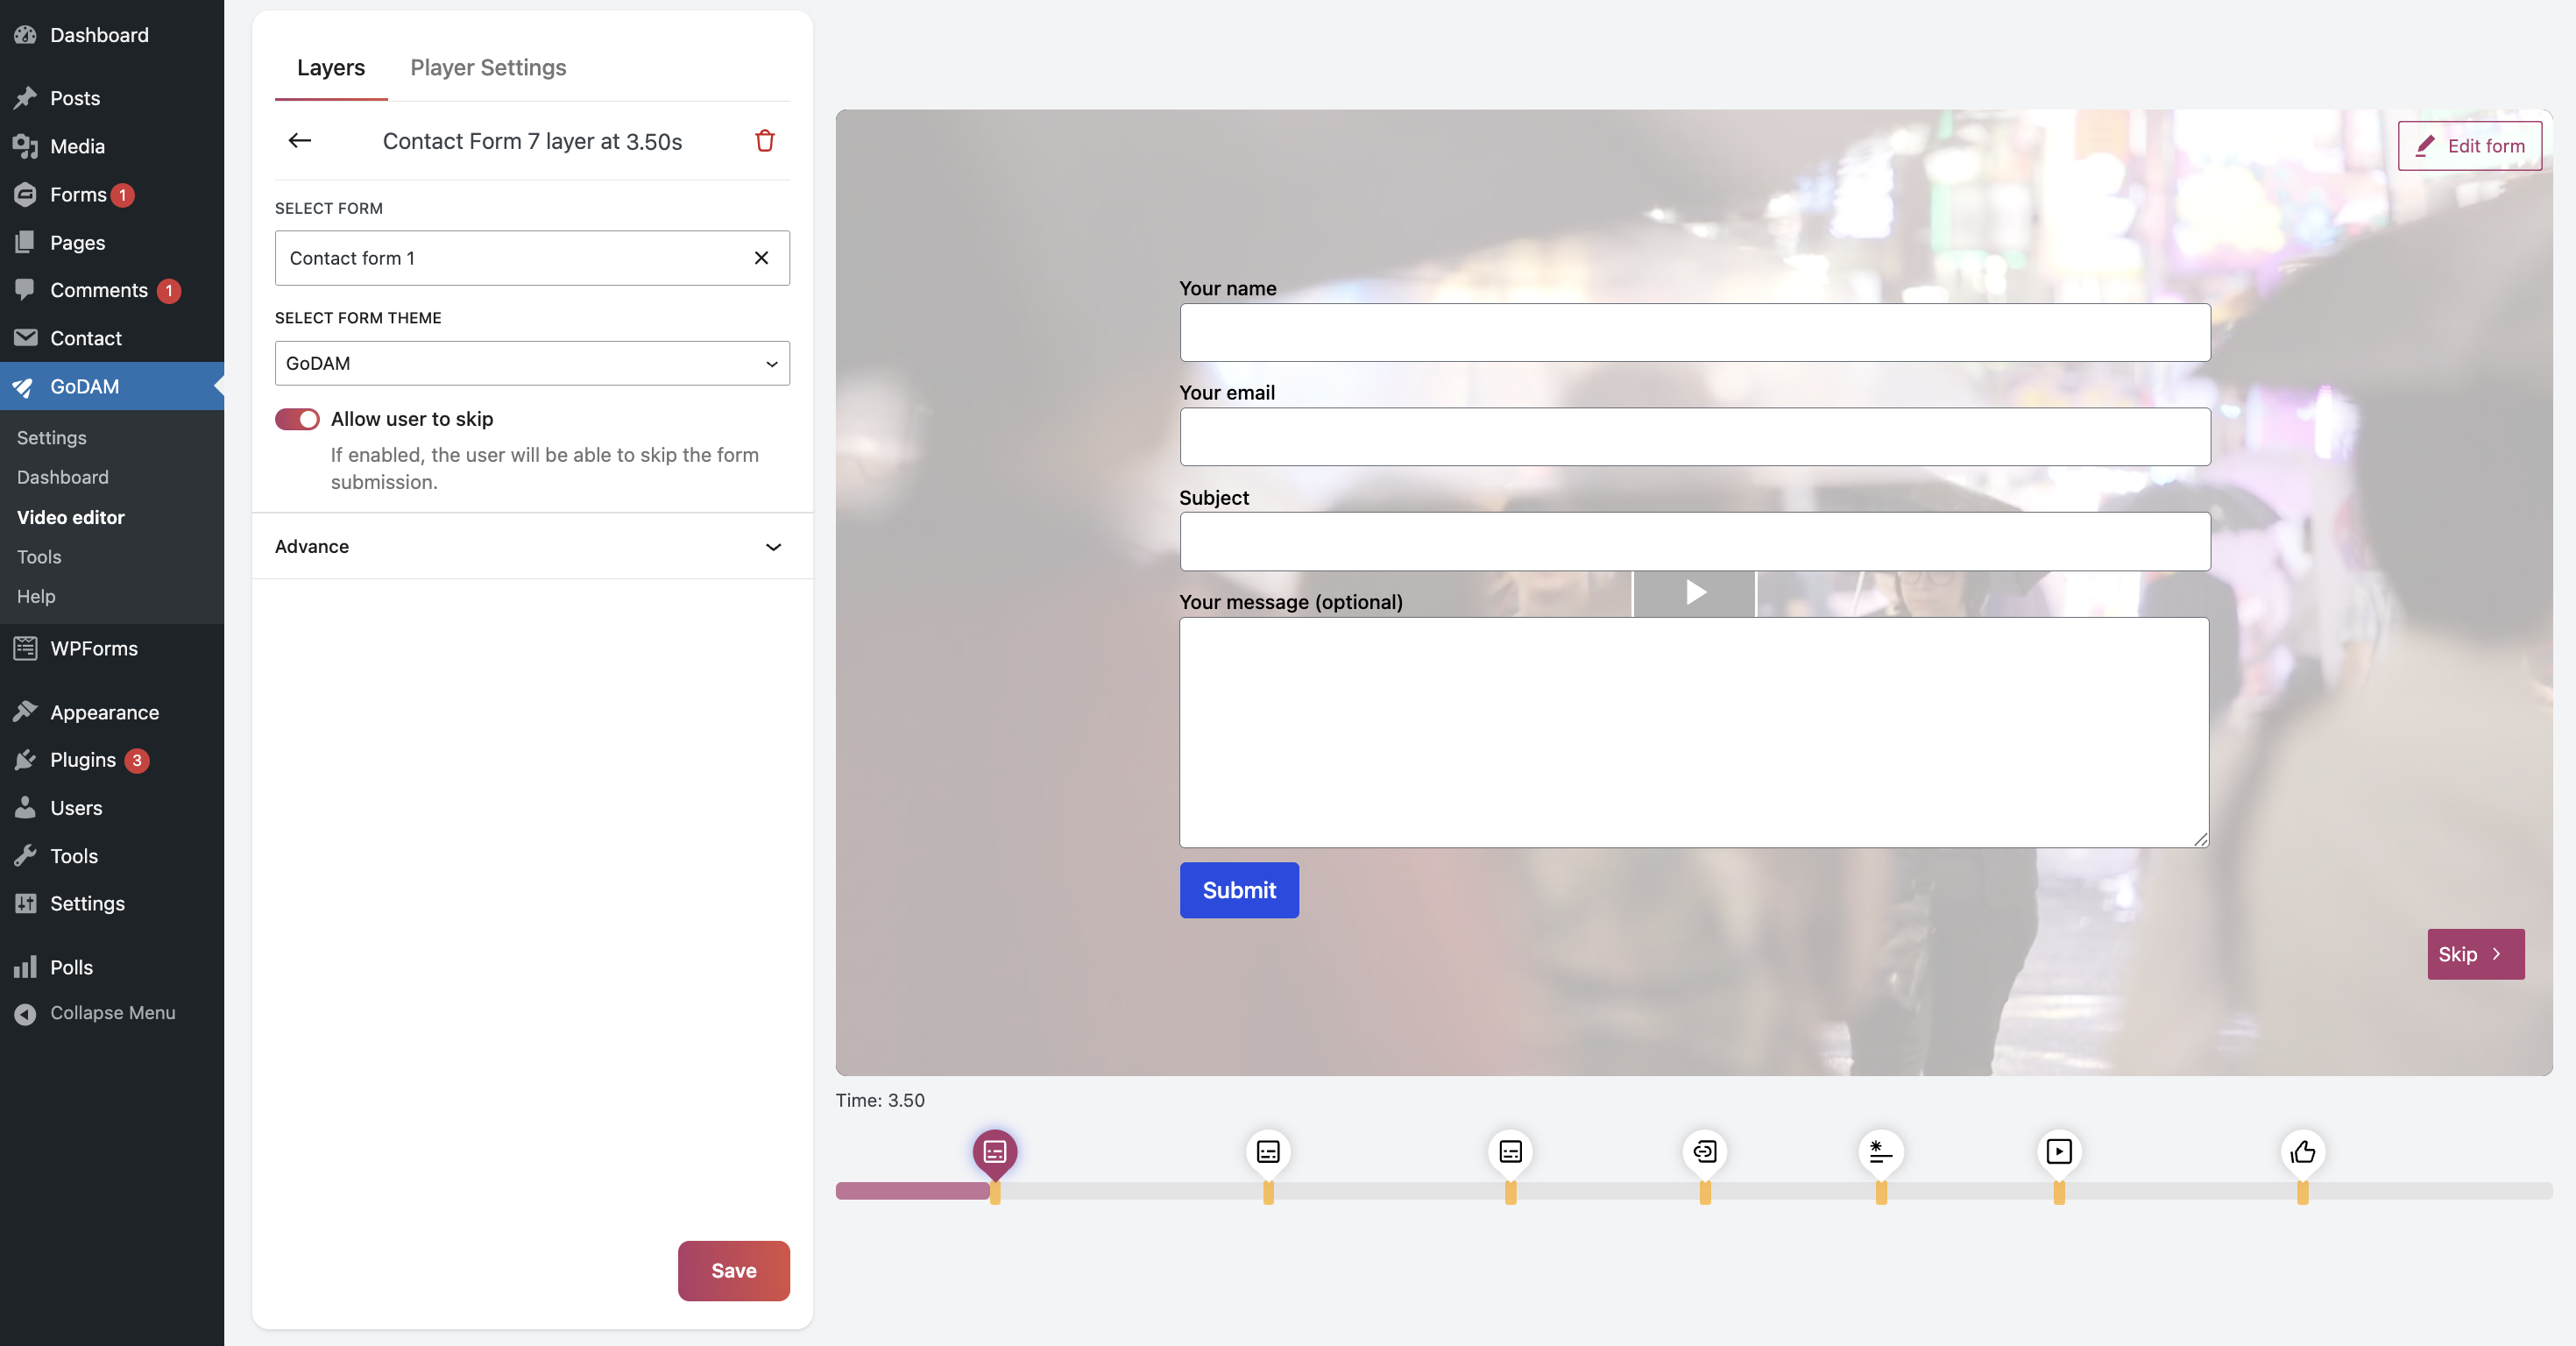The width and height of the screenshot is (2576, 1346).
Task: Open the Select Form combo box
Action: [x=532, y=258]
